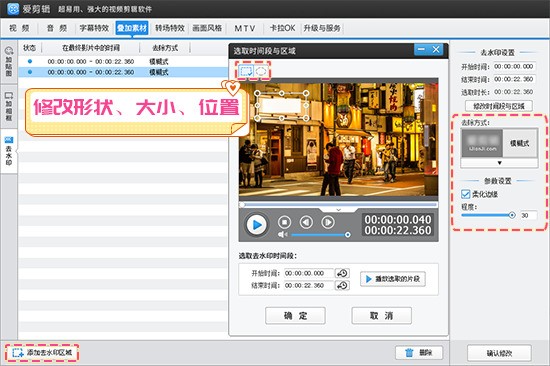
Task: Switch to the 字幕特效 tab
Action: [94, 28]
